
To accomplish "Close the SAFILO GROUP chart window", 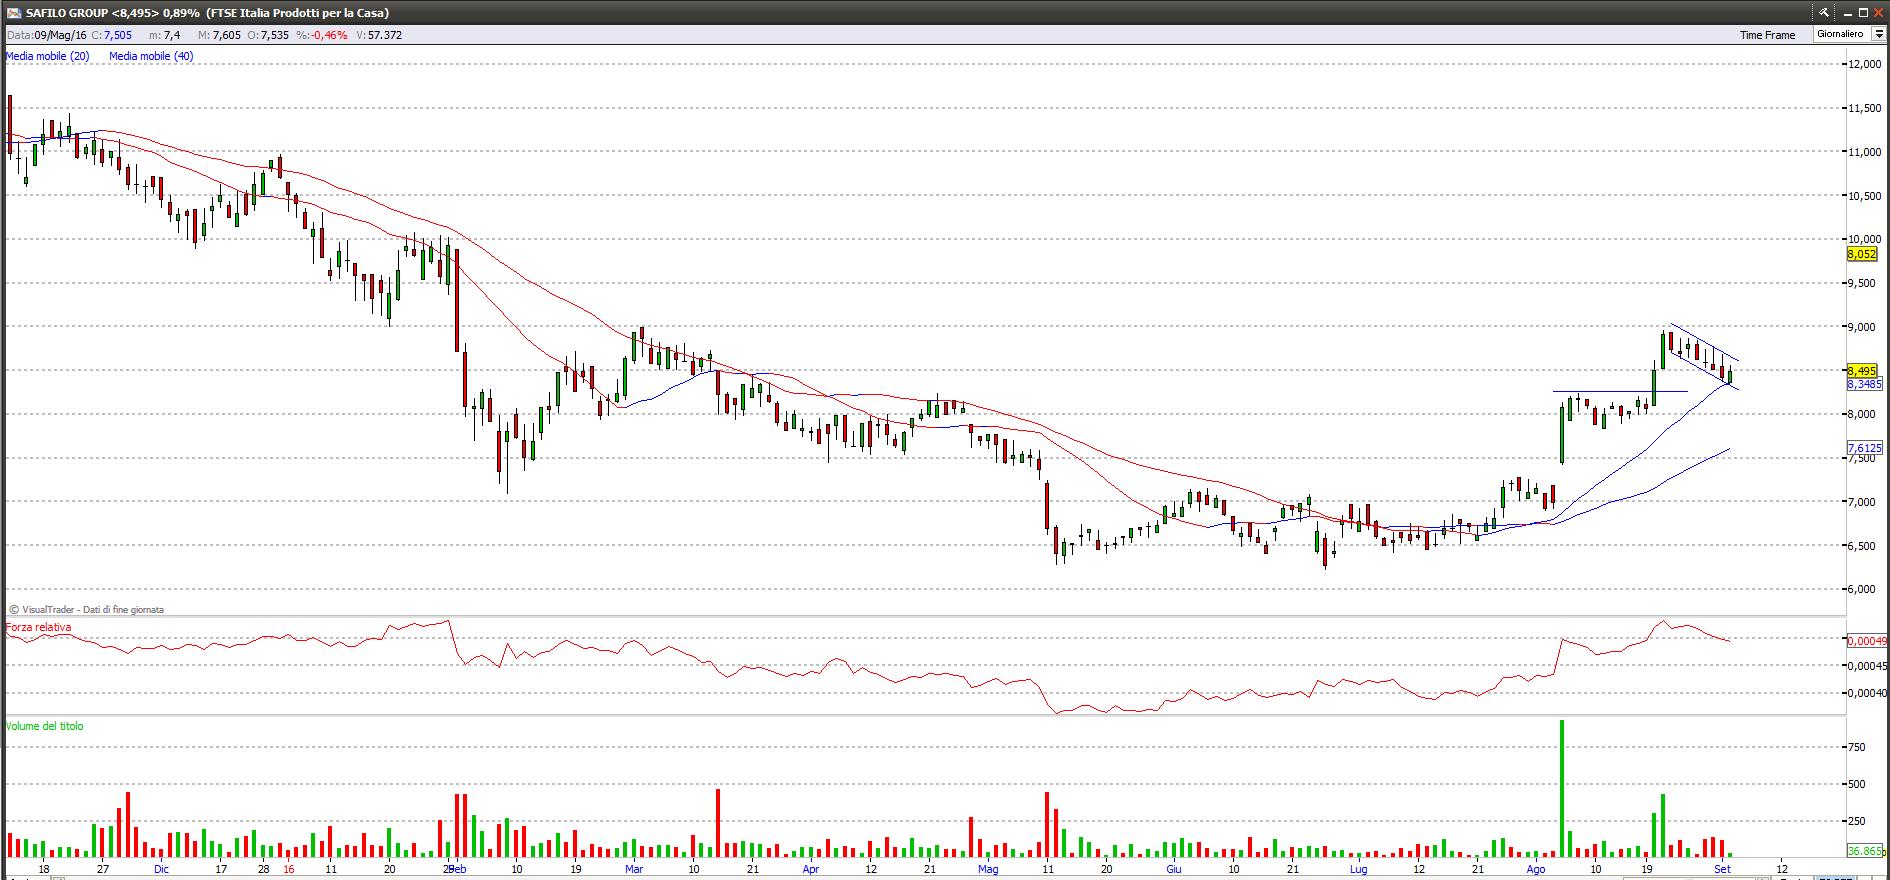I will point(1879,12).
